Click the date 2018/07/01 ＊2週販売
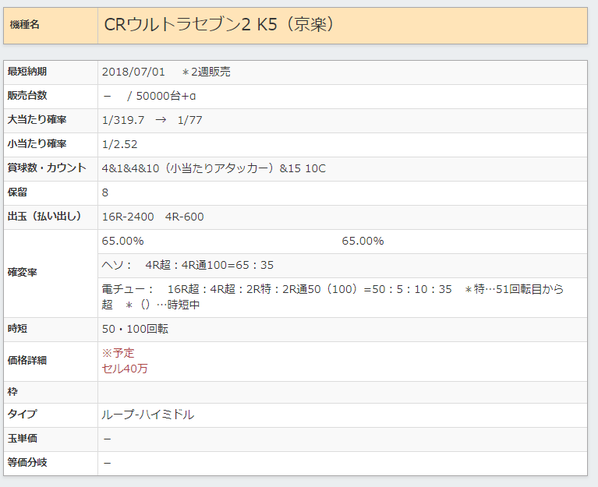This screenshot has height=487, width=598. 166,72
